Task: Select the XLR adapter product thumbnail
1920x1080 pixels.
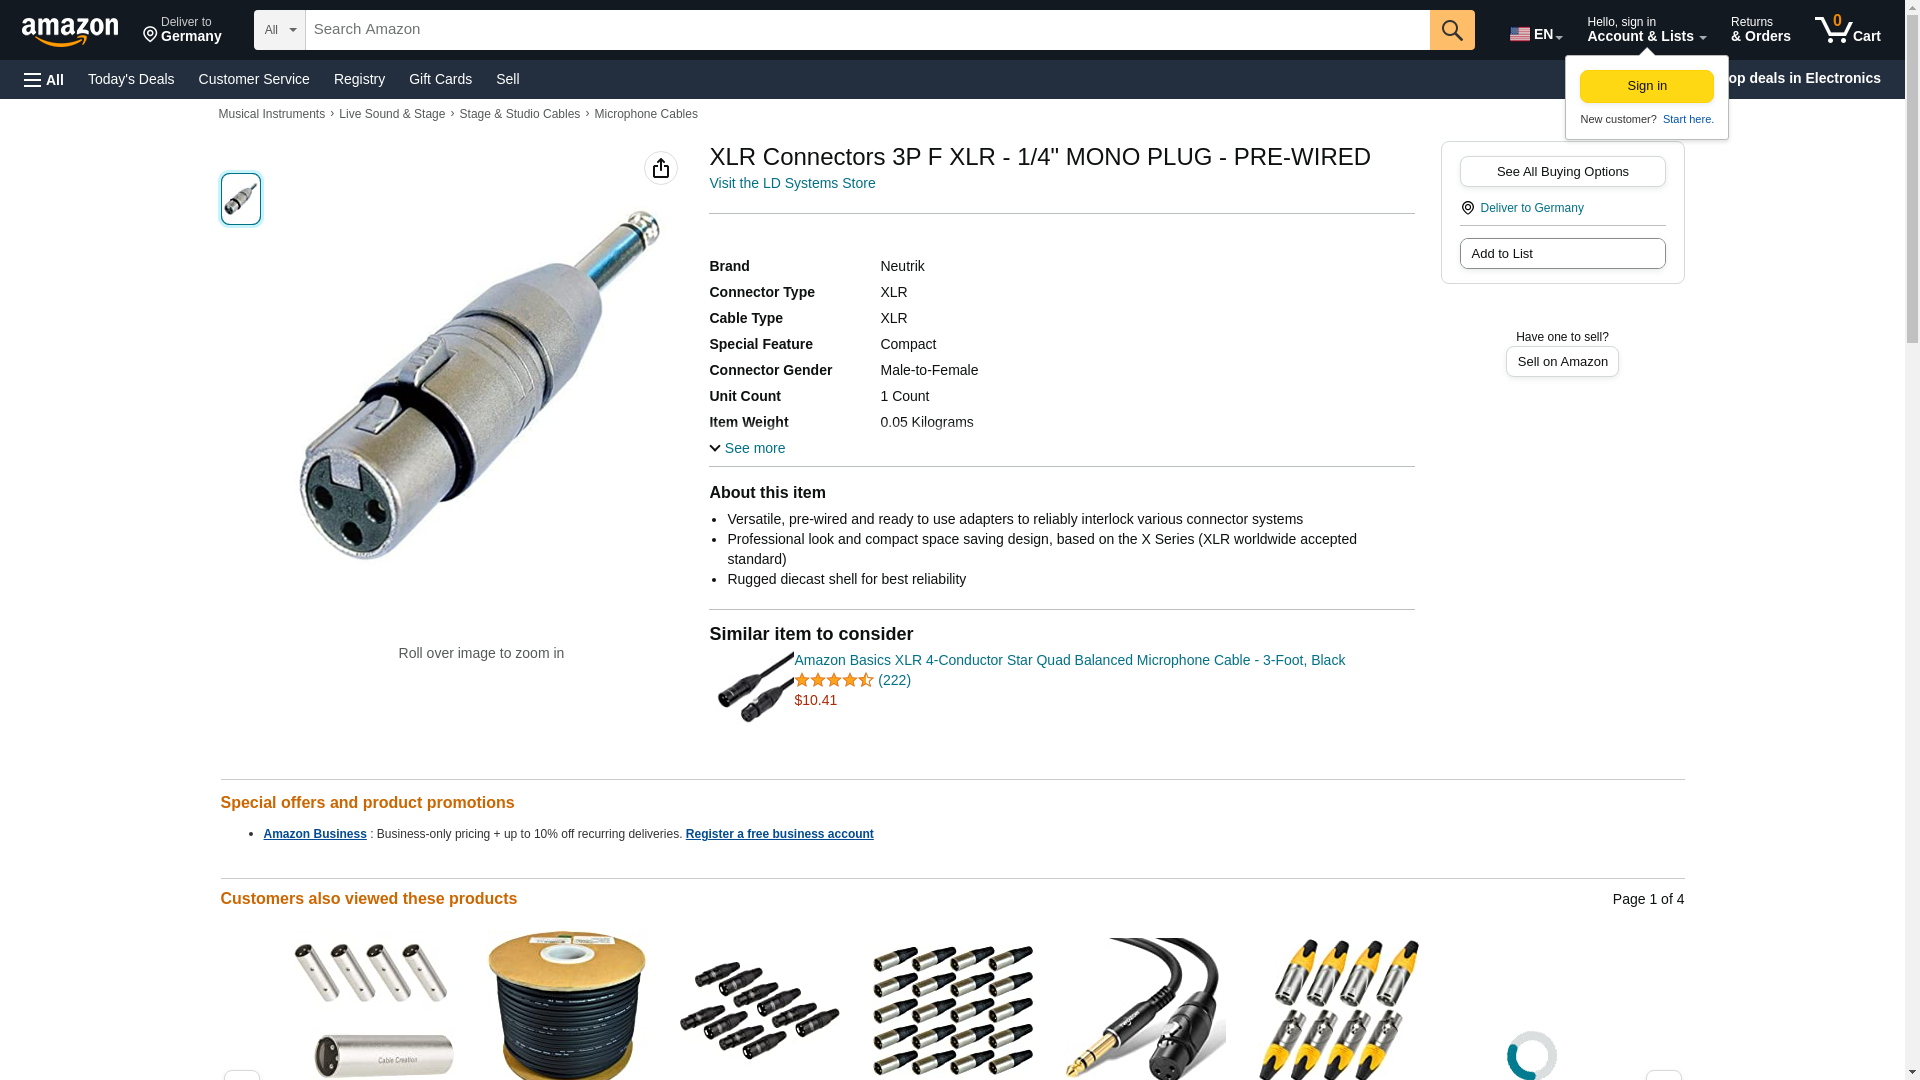Action: click(241, 198)
